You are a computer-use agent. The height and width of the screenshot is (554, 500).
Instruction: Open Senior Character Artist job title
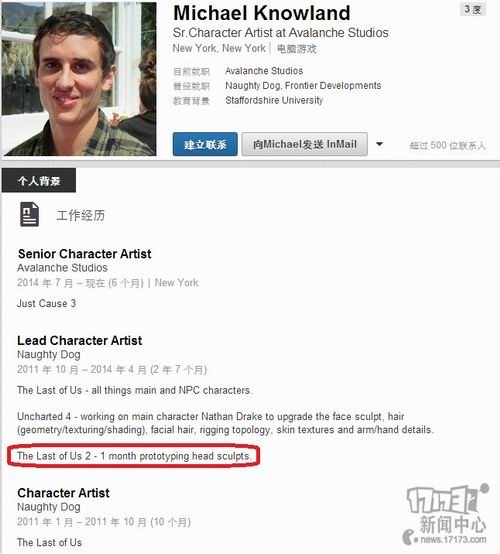[85, 254]
